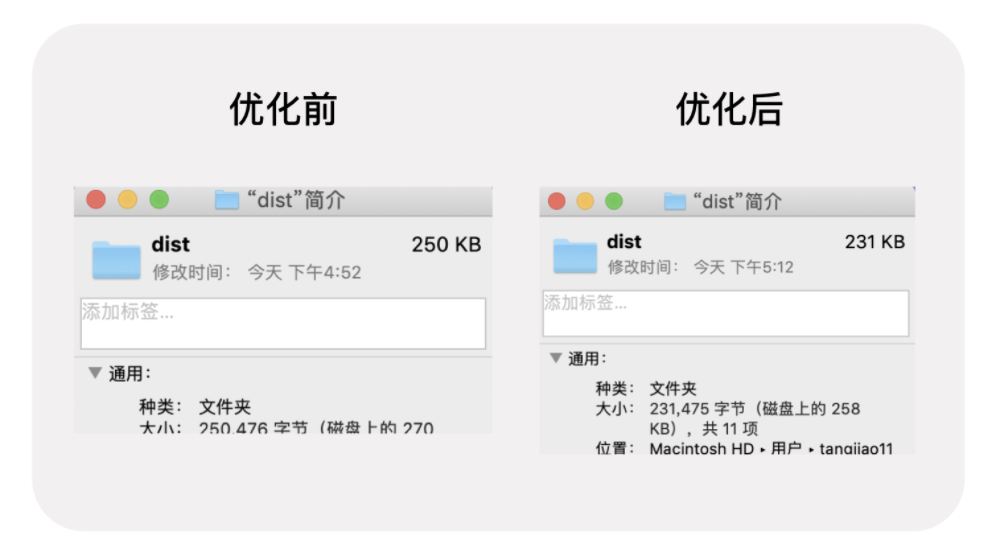Zoom the right dist info window with green button
This screenshot has width=988, height=536.
pos(614,201)
